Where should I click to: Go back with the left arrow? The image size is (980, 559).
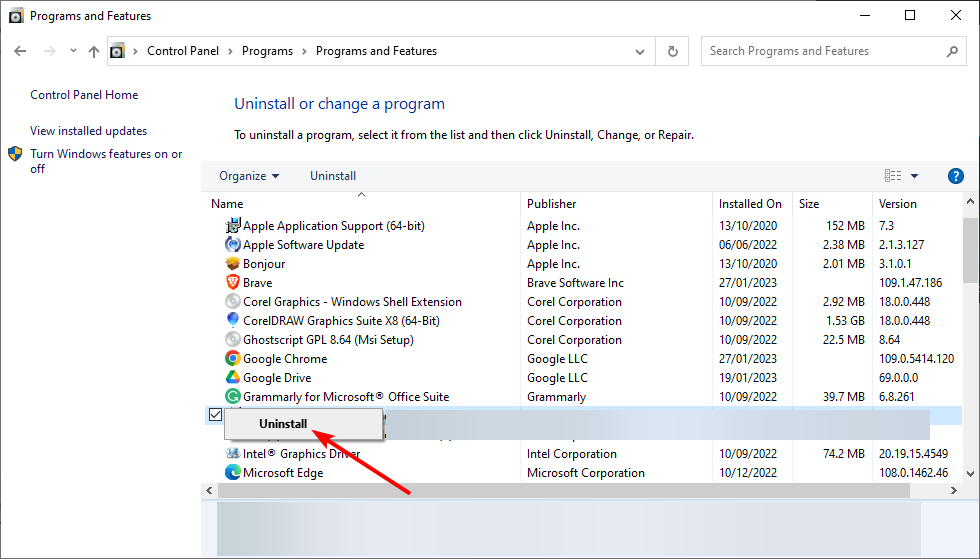[x=20, y=51]
